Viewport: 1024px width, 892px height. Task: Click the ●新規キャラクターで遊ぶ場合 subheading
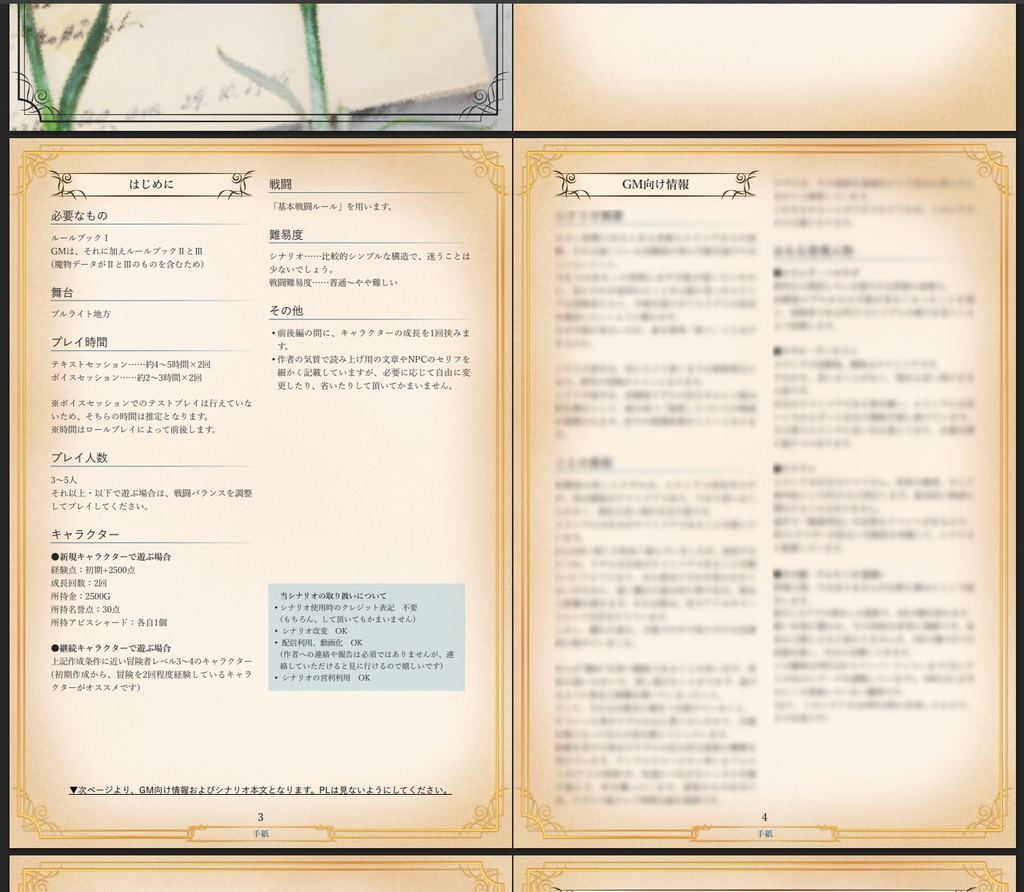[x=111, y=557]
